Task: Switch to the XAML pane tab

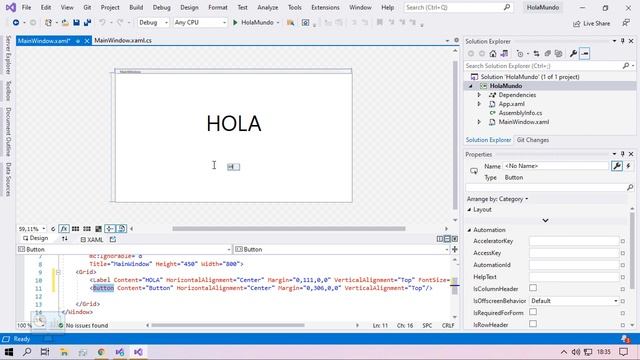Action: pyautogui.click(x=92, y=240)
